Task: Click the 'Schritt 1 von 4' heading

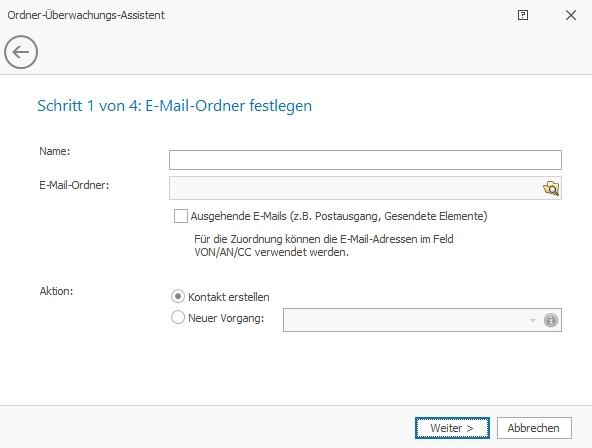Action: (x=174, y=106)
